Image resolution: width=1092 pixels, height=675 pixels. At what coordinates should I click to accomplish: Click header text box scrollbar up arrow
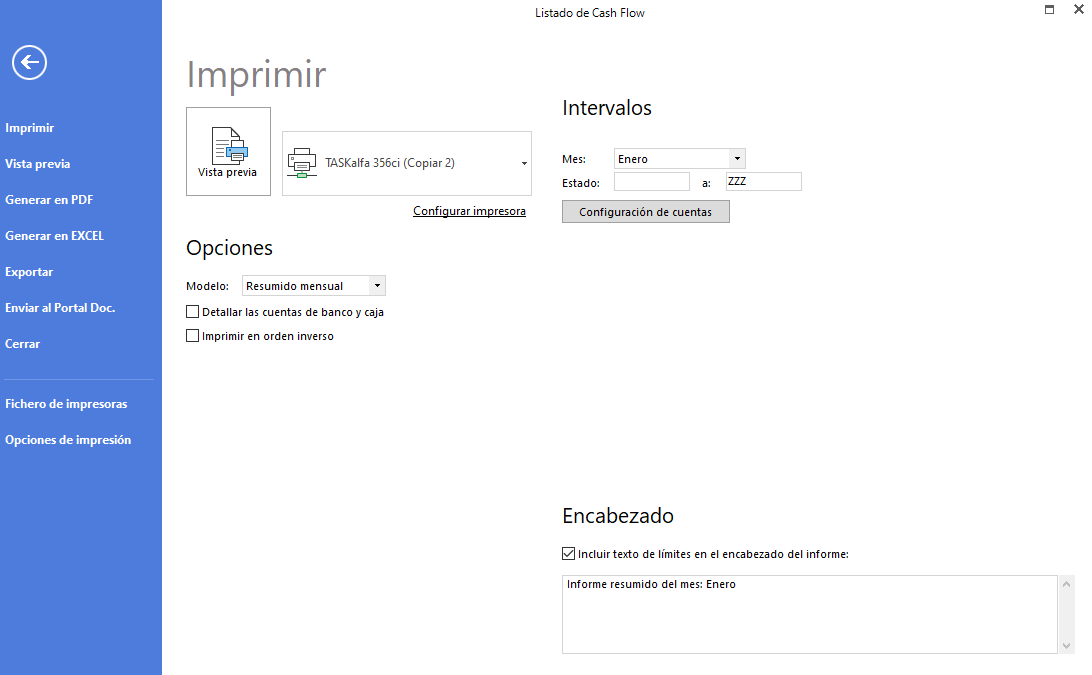pos(1066,584)
